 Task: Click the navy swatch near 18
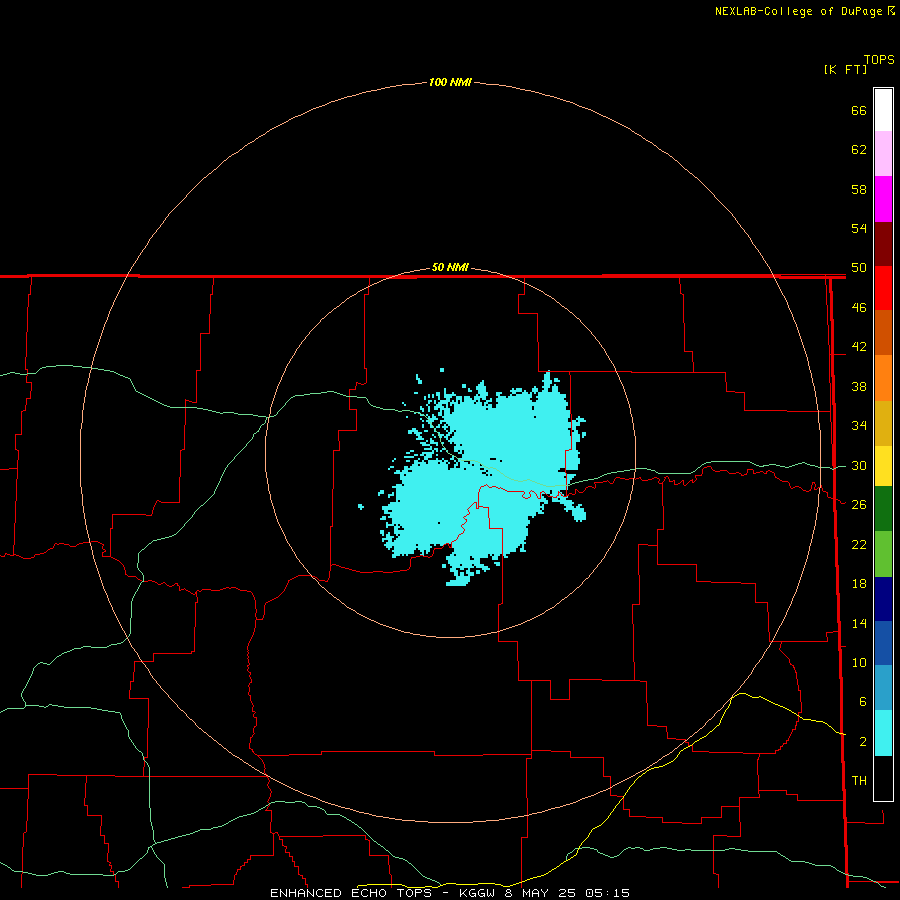[883, 599]
